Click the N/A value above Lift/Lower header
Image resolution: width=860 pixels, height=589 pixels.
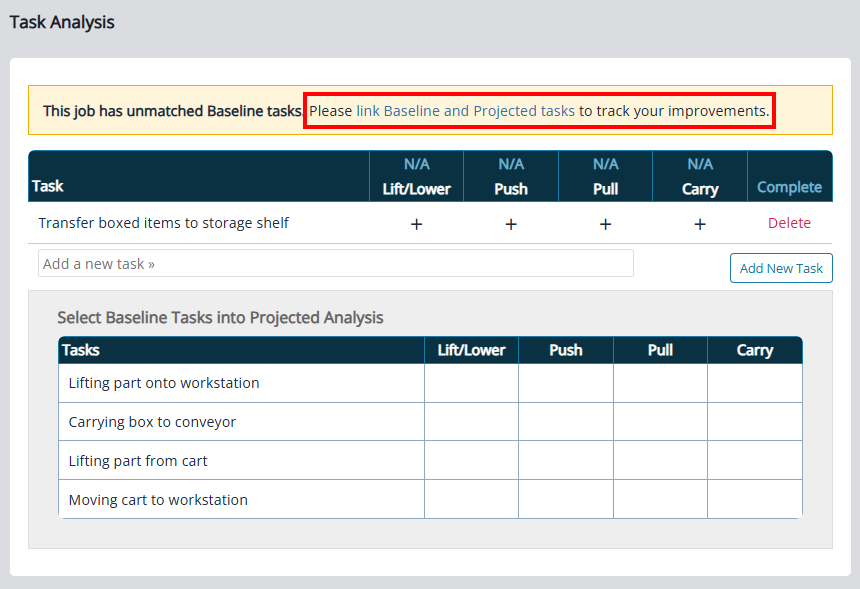click(x=417, y=164)
